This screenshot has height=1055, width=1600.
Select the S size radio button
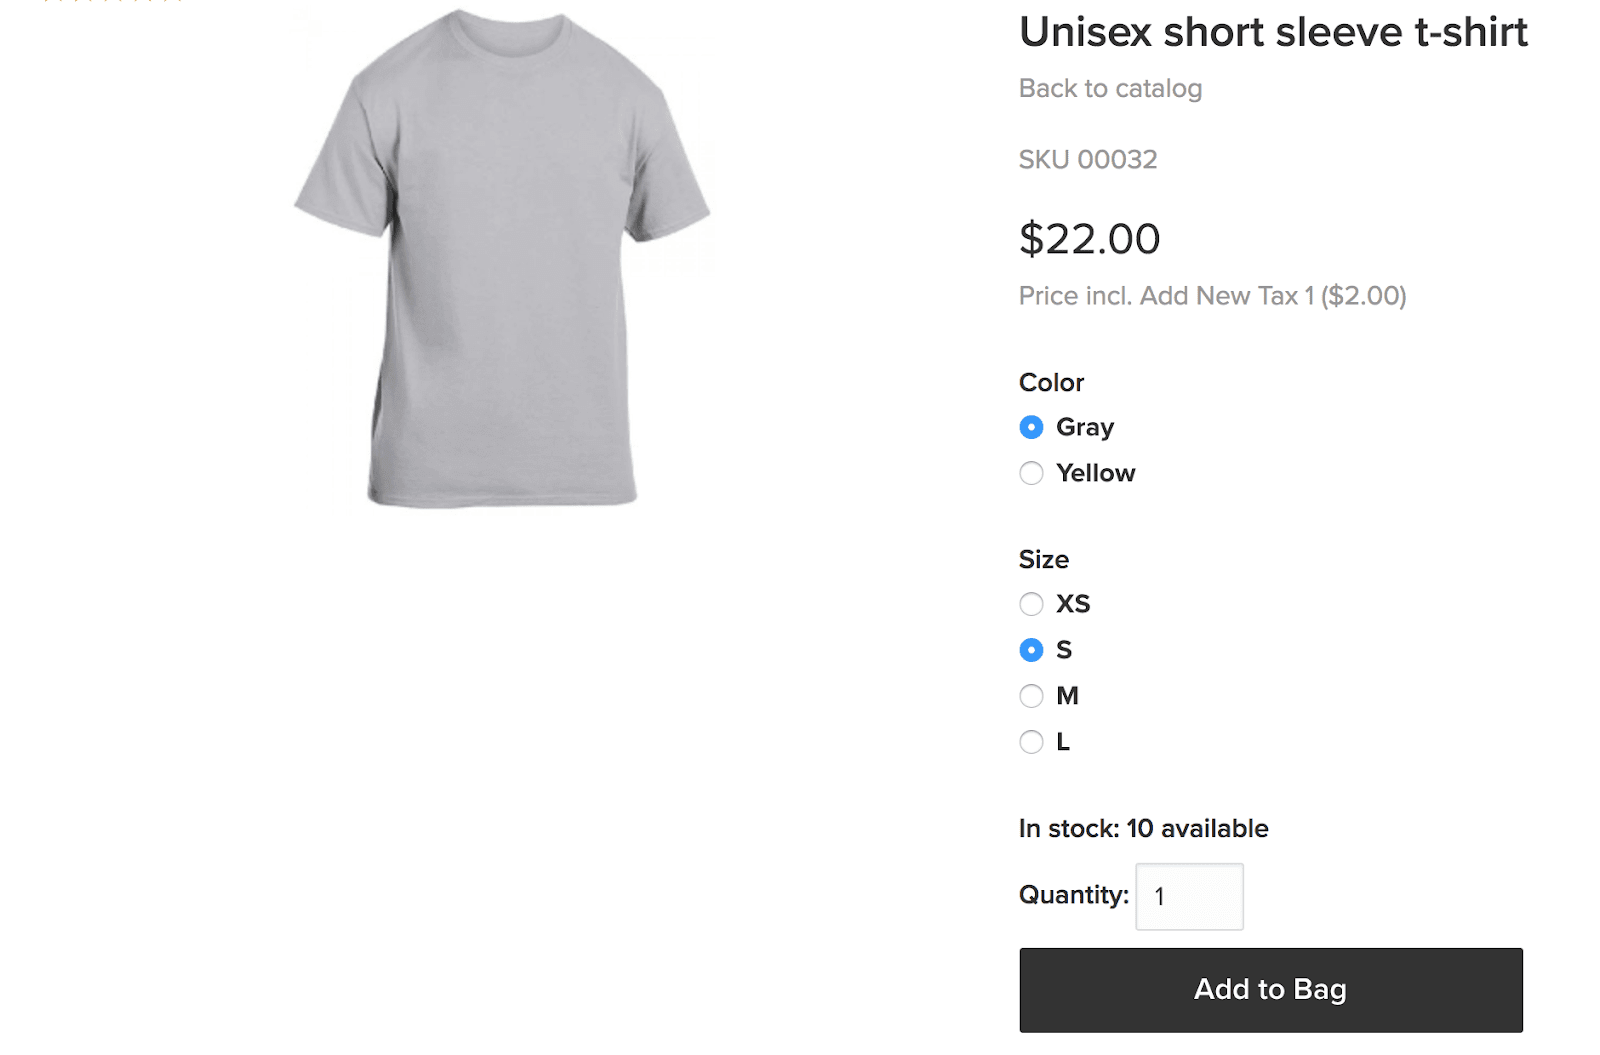[x=1031, y=650]
